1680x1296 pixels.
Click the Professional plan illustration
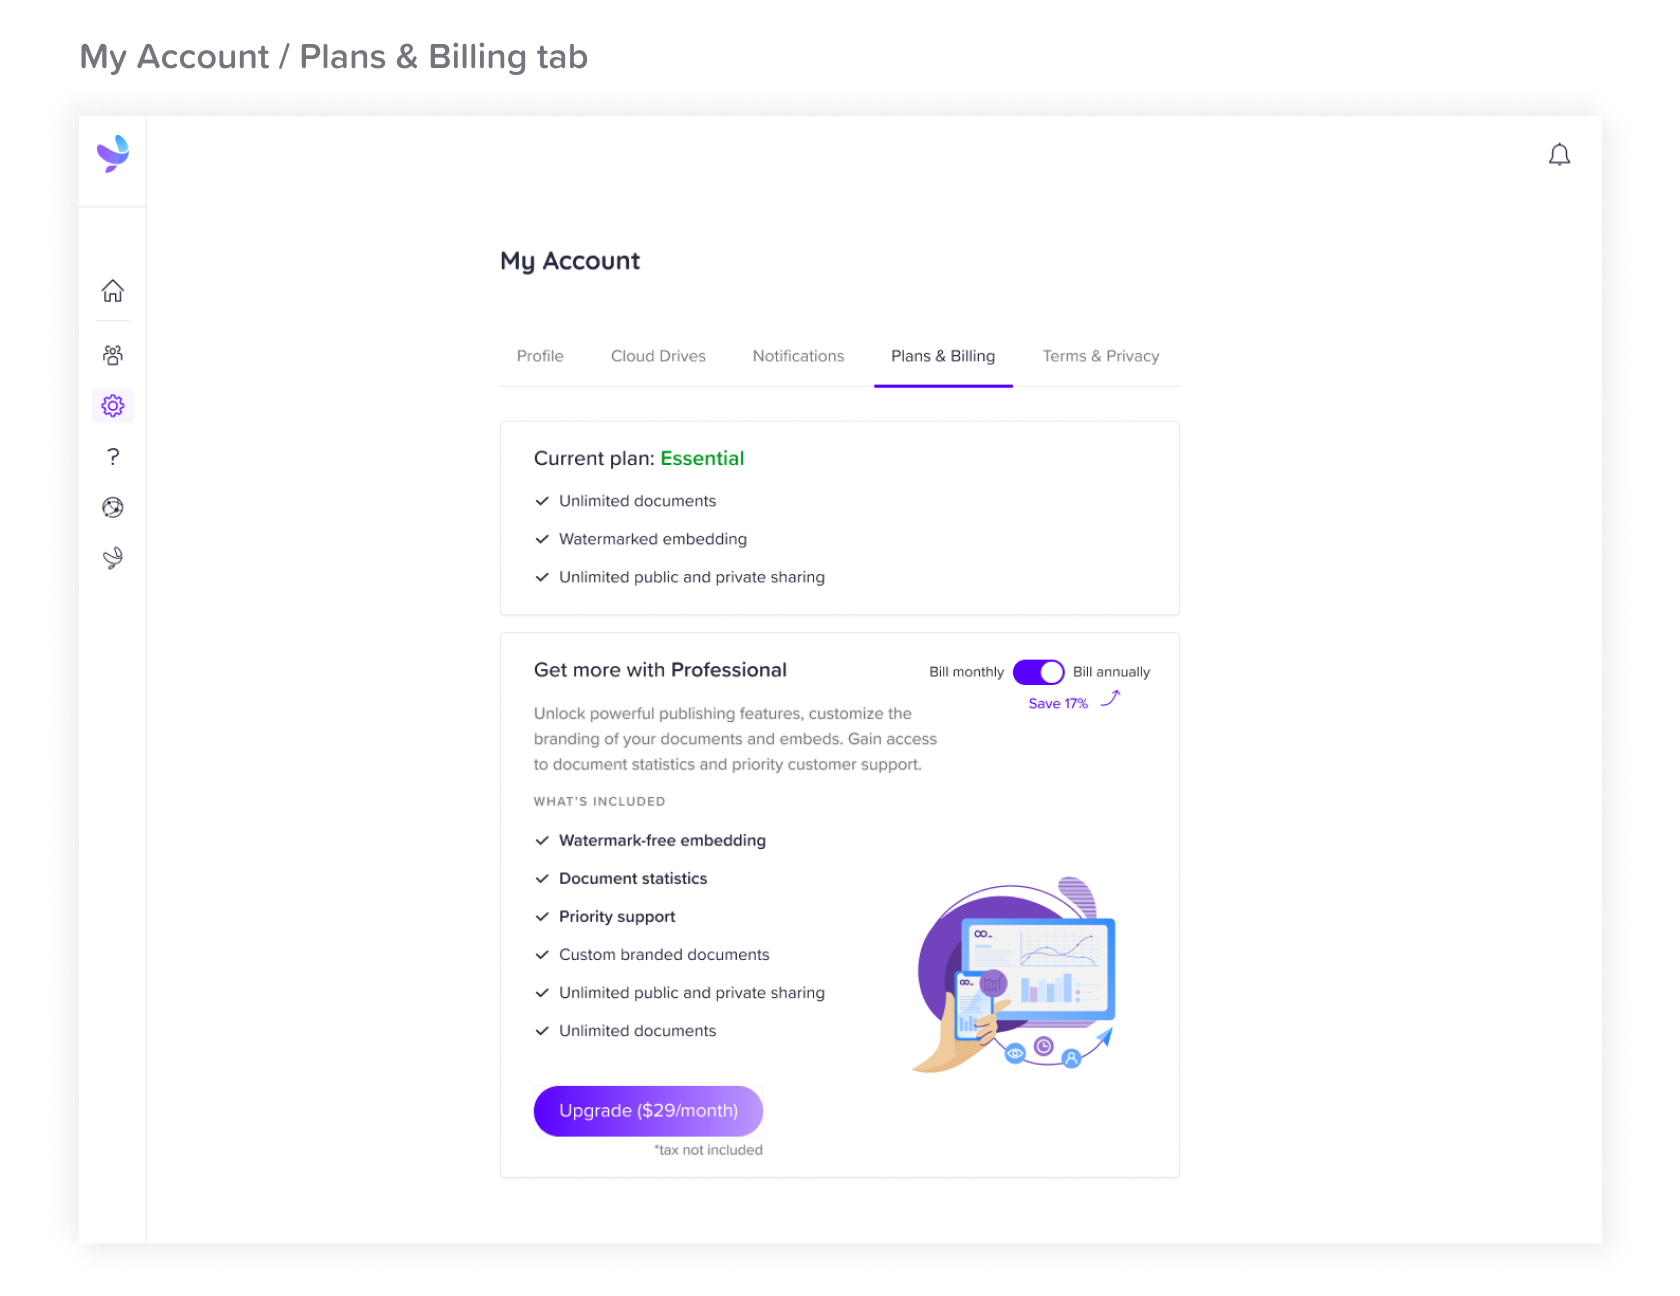point(1014,974)
